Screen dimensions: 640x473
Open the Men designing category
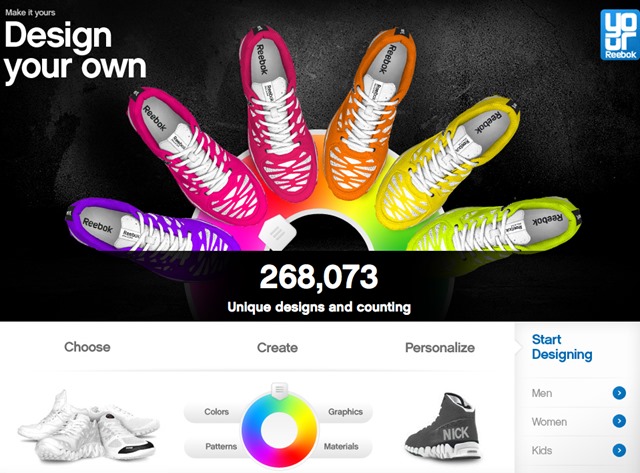point(578,393)
